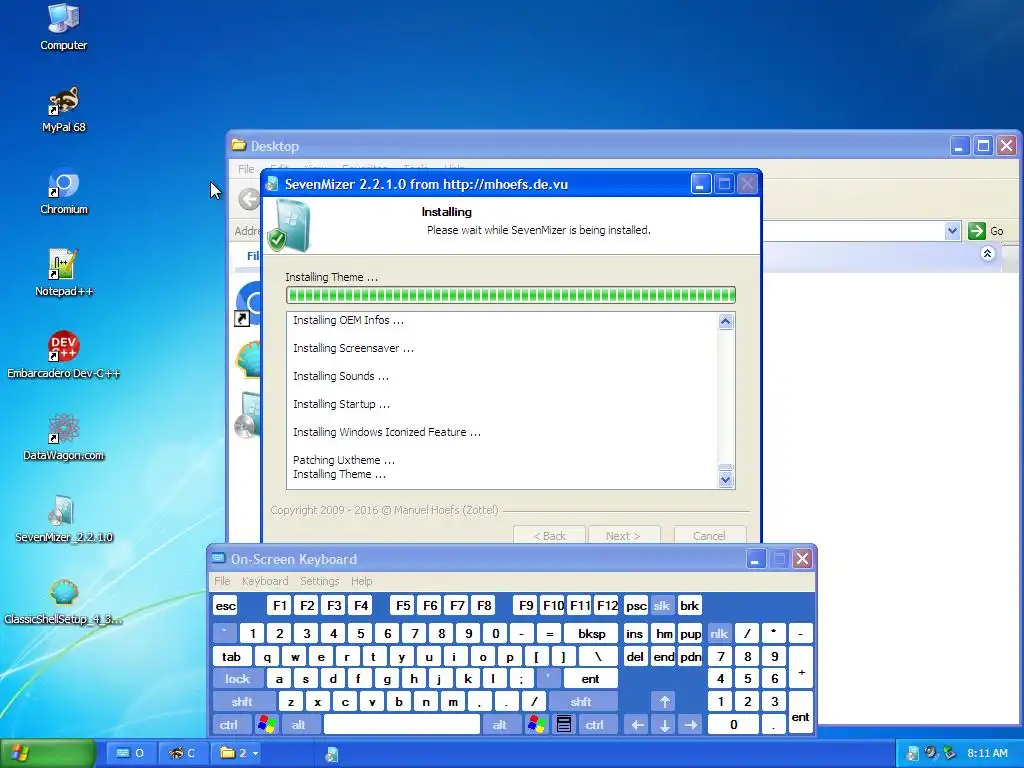1024x768 pixels.
Task: Click the Back arrow in Desktop window
Action: click(249, 199)
